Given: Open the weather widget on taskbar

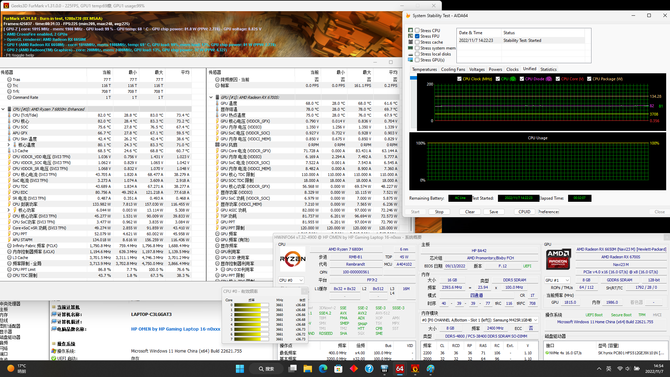Looking at the screenshot, I should [16, 368].
